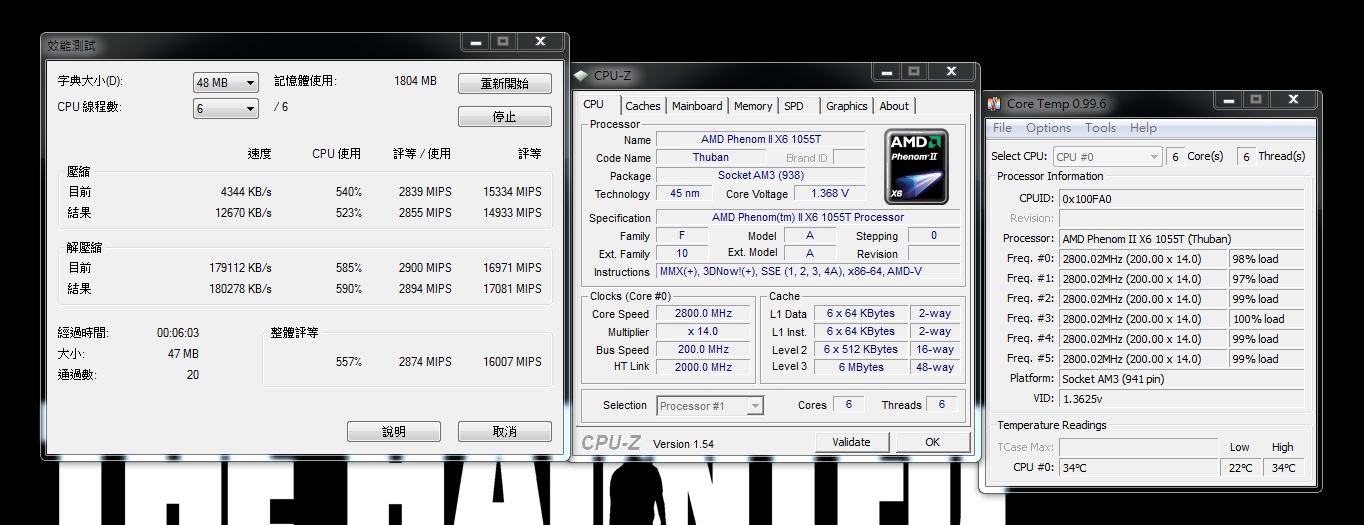Minimize the Core Temp window
The width and height of the screenshot is (1364, 525).
pos(1229,99)
